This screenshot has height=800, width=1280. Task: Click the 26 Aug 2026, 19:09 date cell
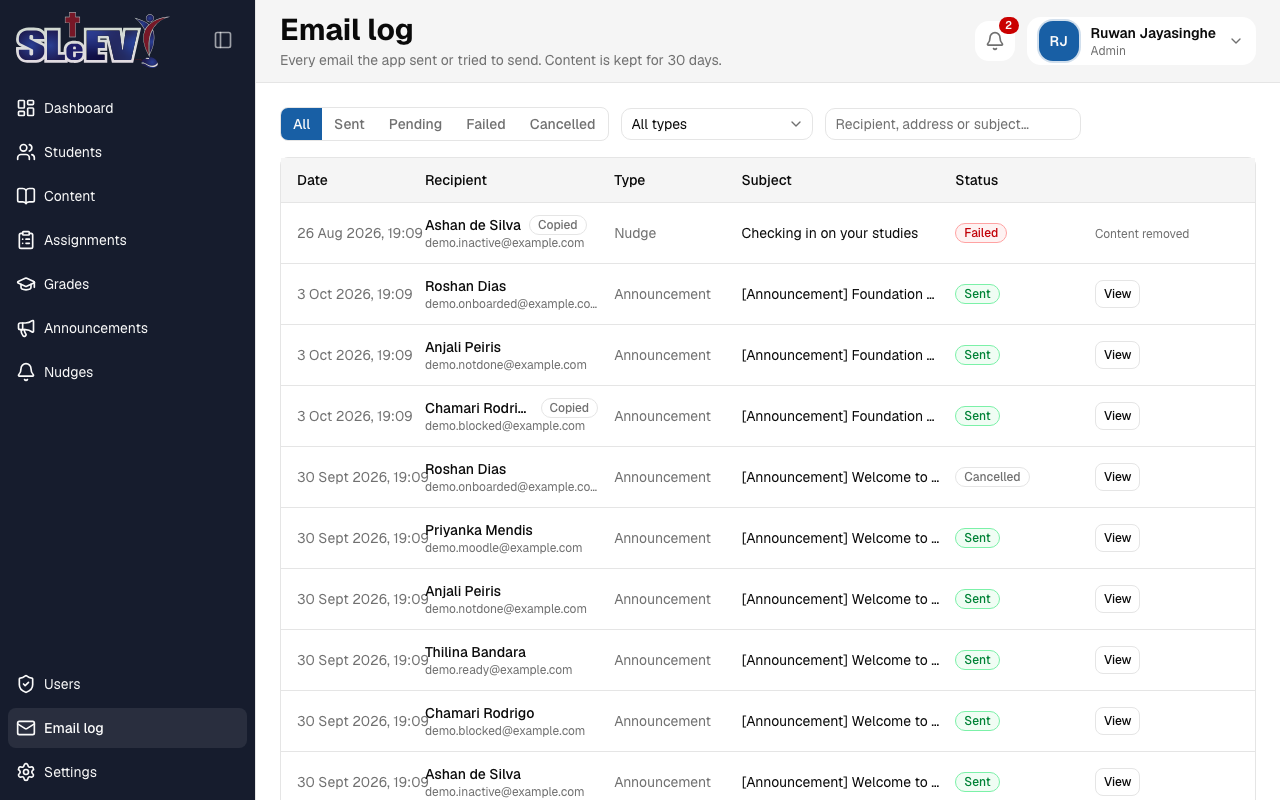359,233
